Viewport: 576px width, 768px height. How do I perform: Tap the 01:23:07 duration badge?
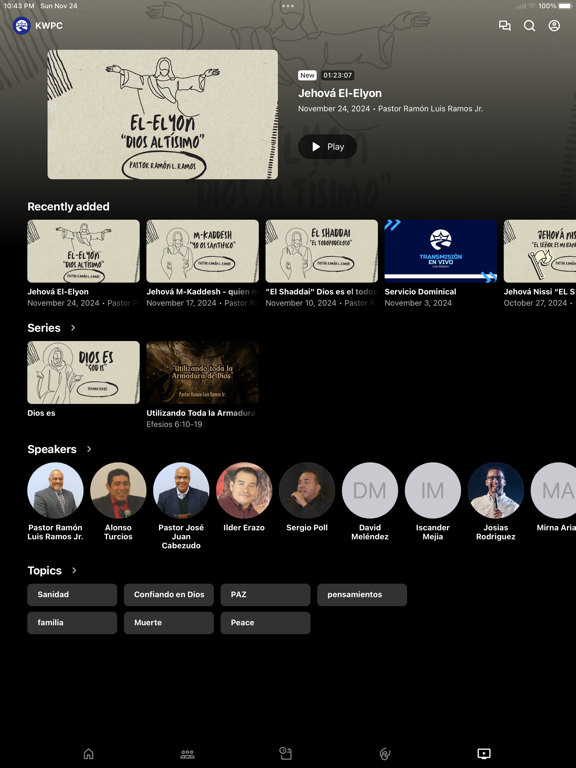[x=337, y=75]
